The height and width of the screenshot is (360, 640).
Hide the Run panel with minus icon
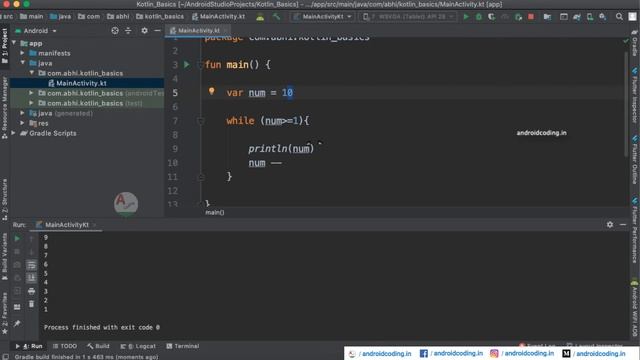(623, 224)
